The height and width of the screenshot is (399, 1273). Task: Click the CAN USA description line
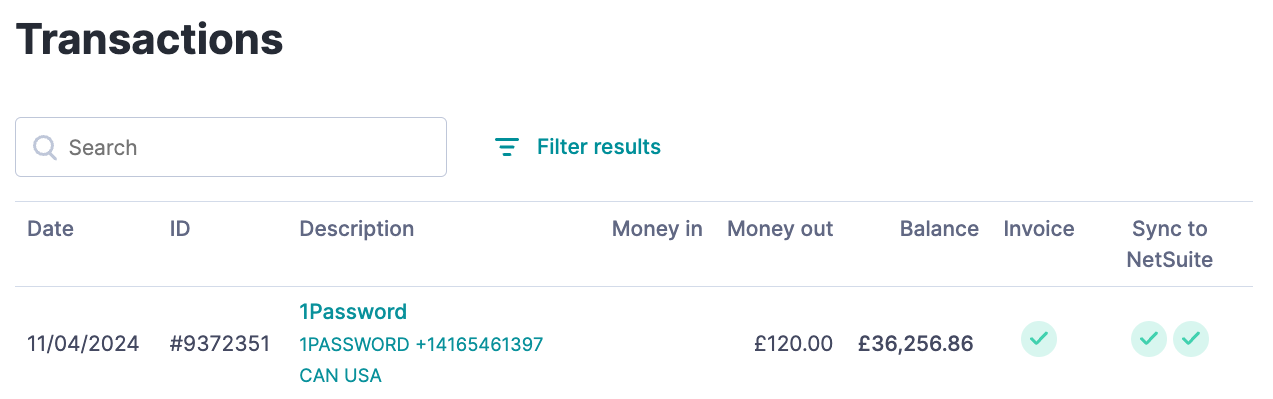[x=340, y=376]
